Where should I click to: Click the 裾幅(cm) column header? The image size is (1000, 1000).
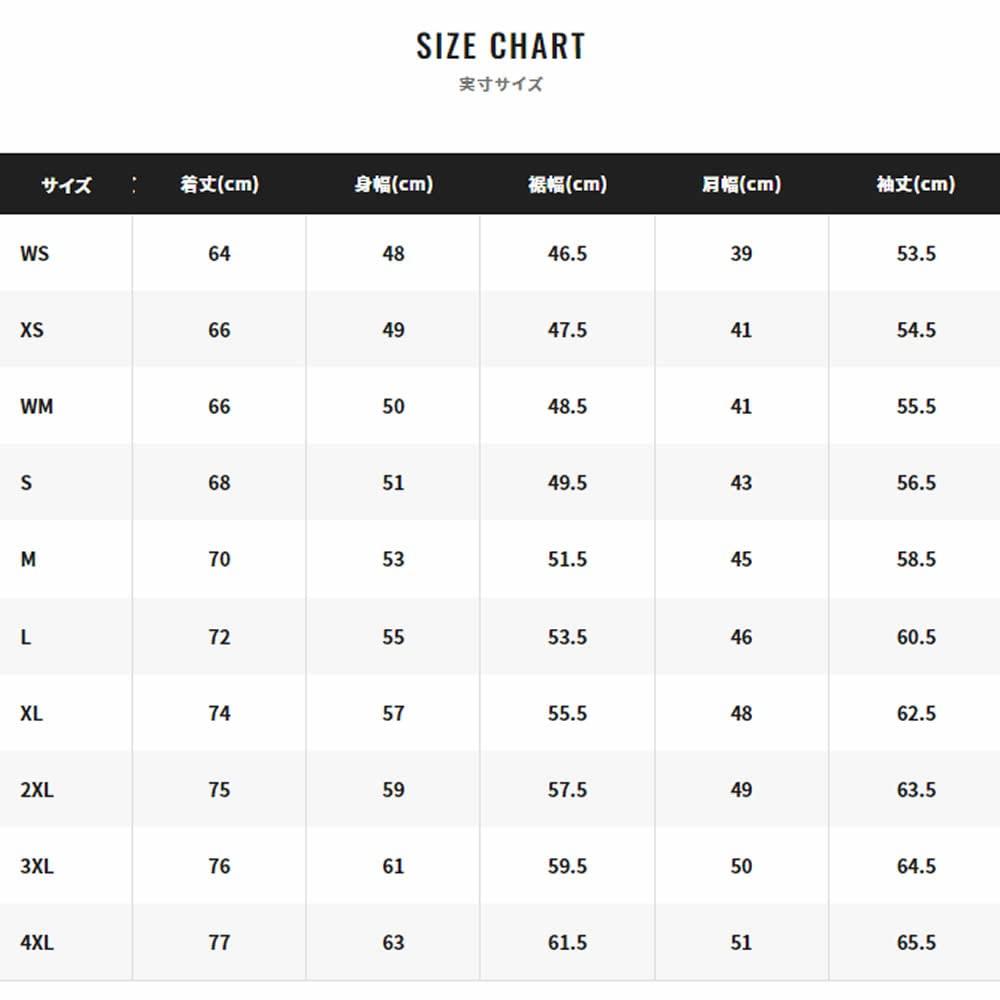(567, 184)
